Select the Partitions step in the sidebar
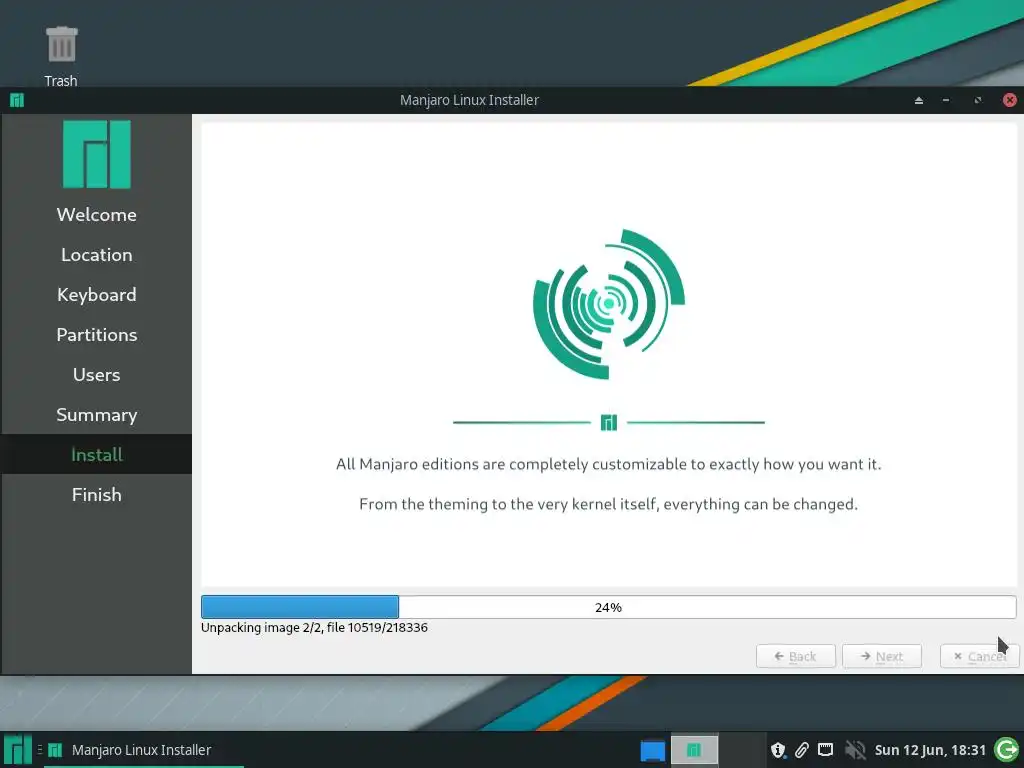Screen dimensions: 1024x768 point(97,334)
